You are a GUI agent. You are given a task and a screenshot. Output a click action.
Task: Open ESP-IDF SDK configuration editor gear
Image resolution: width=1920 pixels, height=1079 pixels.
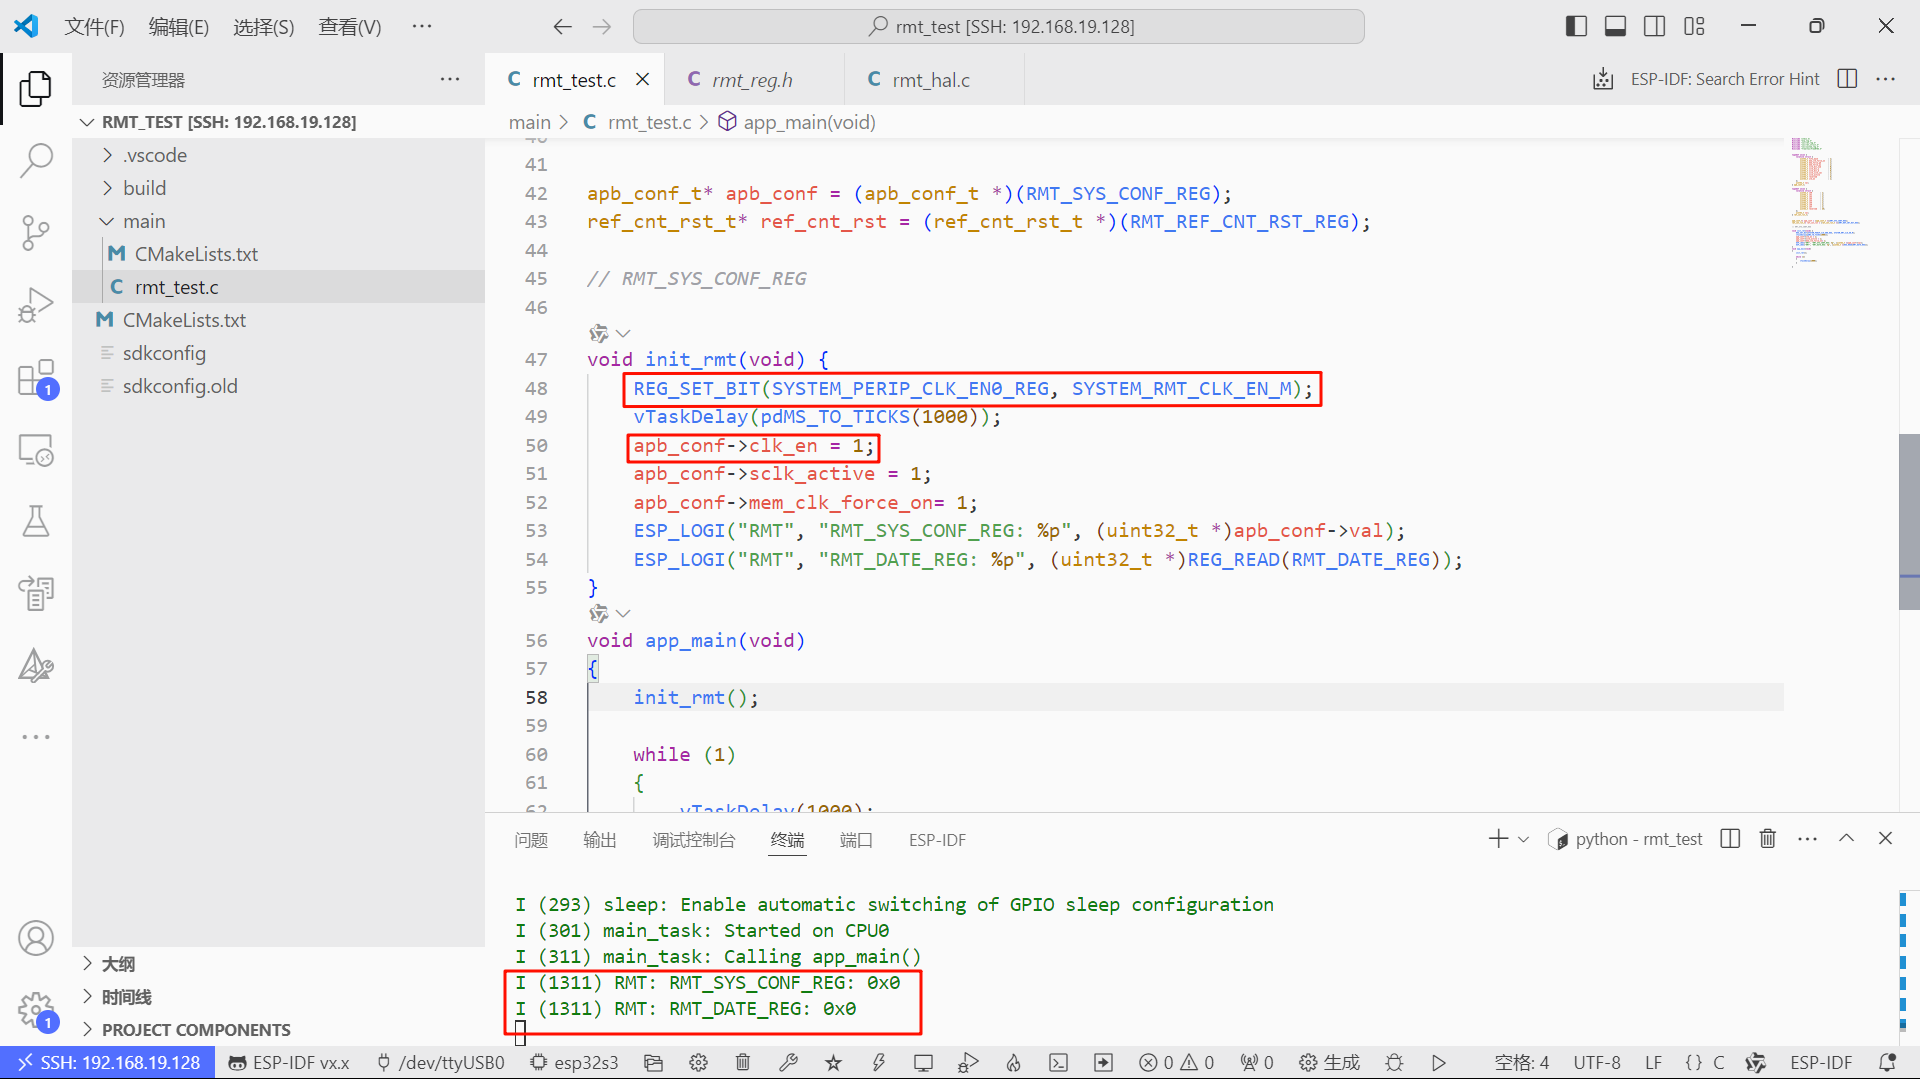(x=698, y=1062)
